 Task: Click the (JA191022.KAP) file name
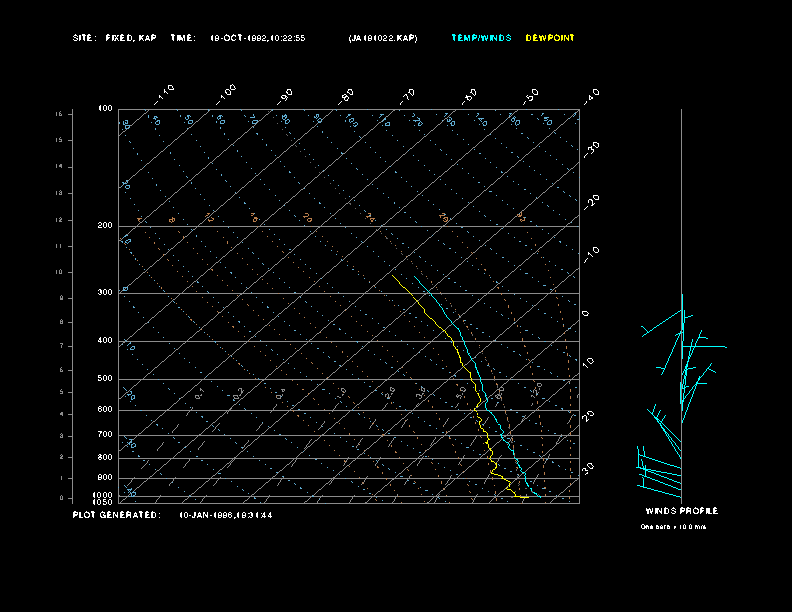click(383, 38)
